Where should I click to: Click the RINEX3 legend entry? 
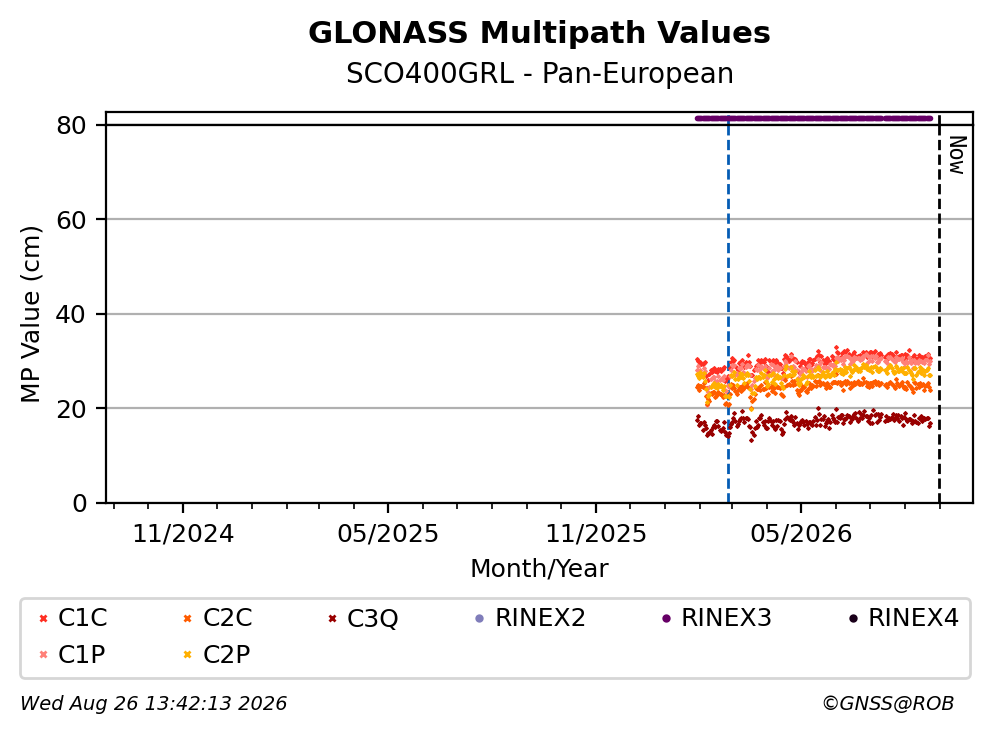point(717,617)
